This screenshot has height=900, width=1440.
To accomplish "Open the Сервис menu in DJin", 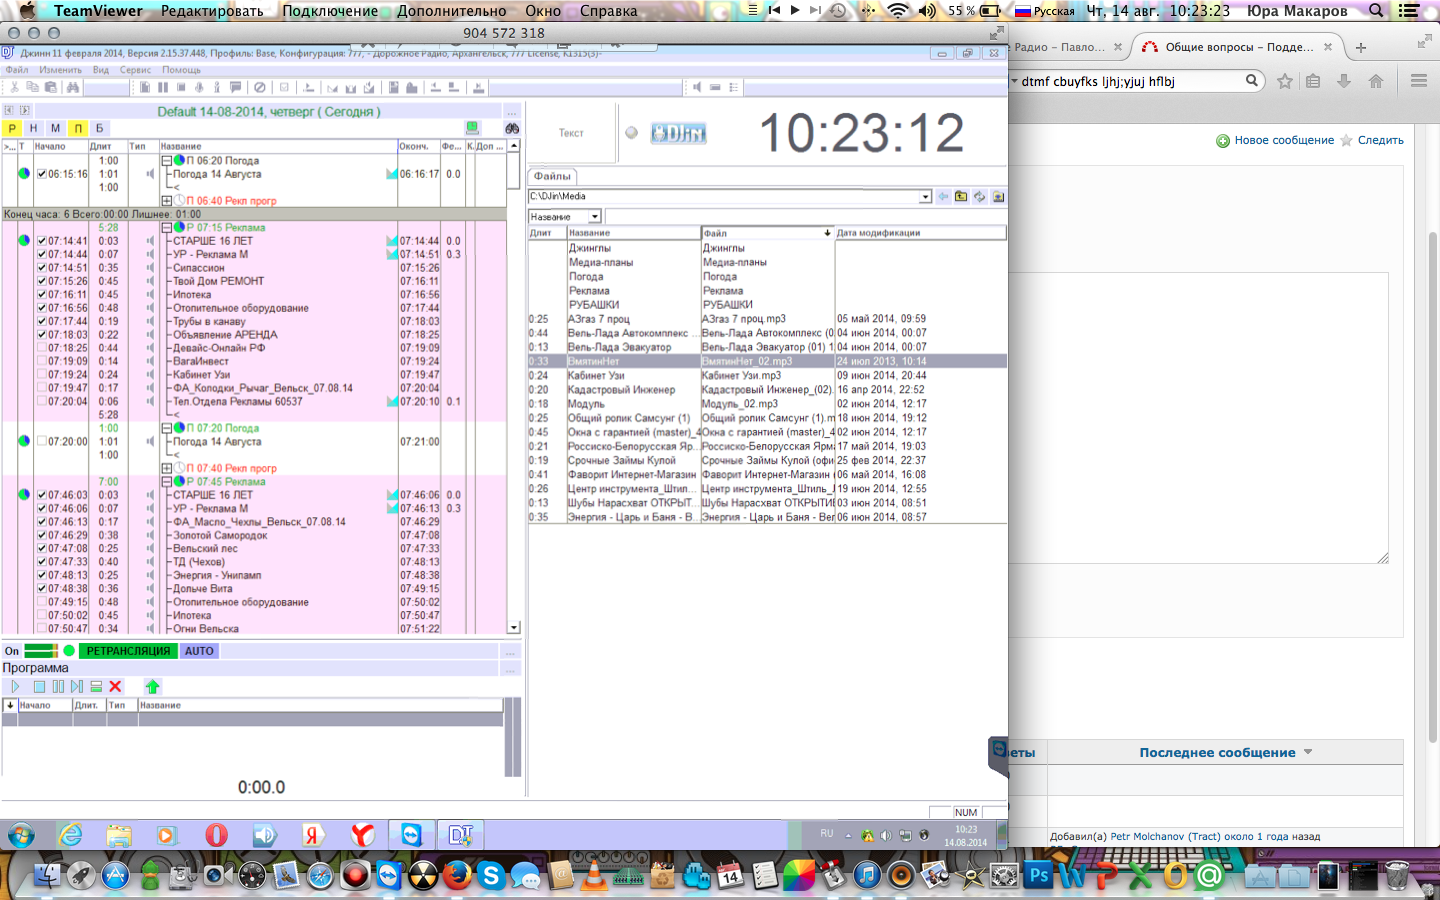I will coord(135,70).
